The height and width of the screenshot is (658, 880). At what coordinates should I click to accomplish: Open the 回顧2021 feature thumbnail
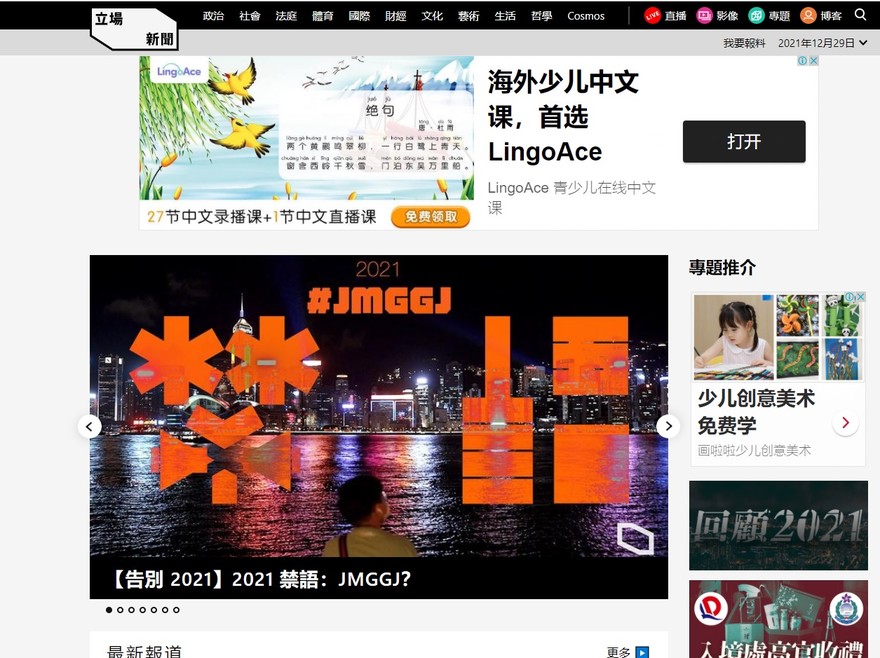tap(777, 525)
